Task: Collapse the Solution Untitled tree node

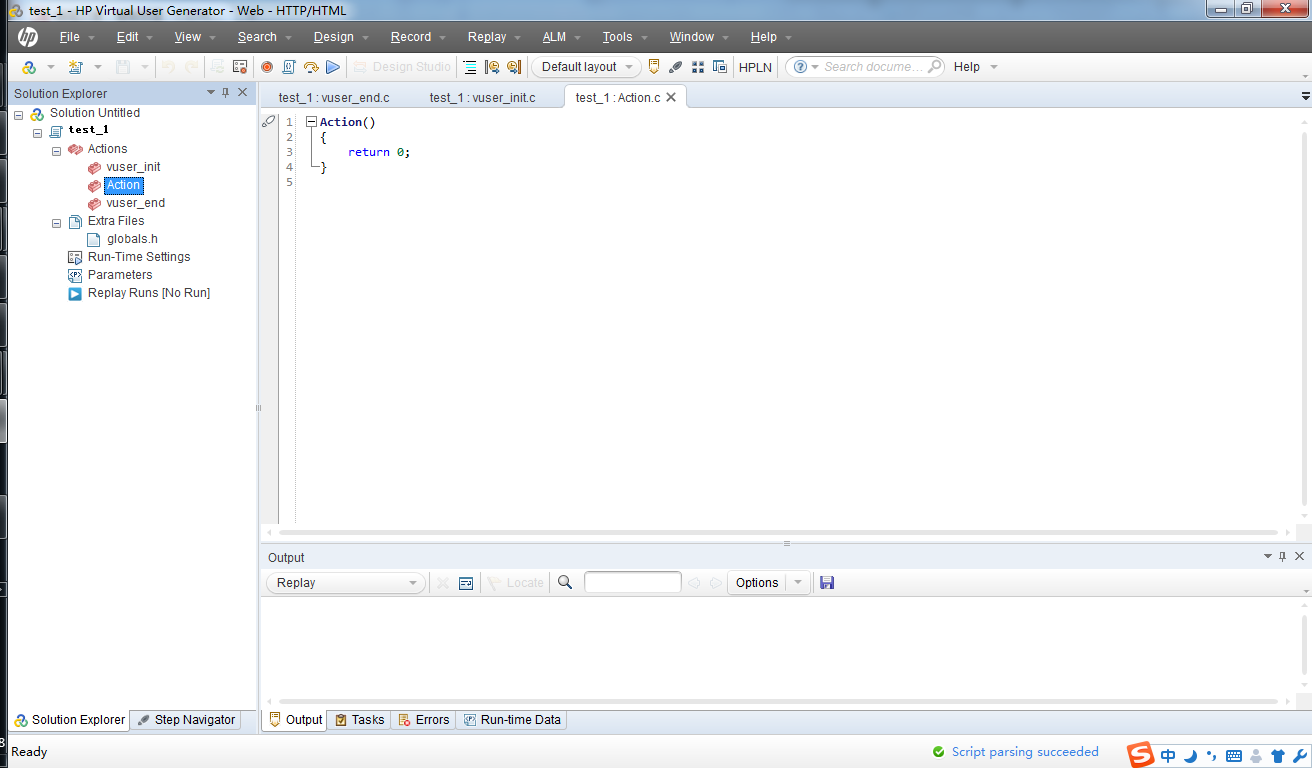Action: [x=18, y=114]
